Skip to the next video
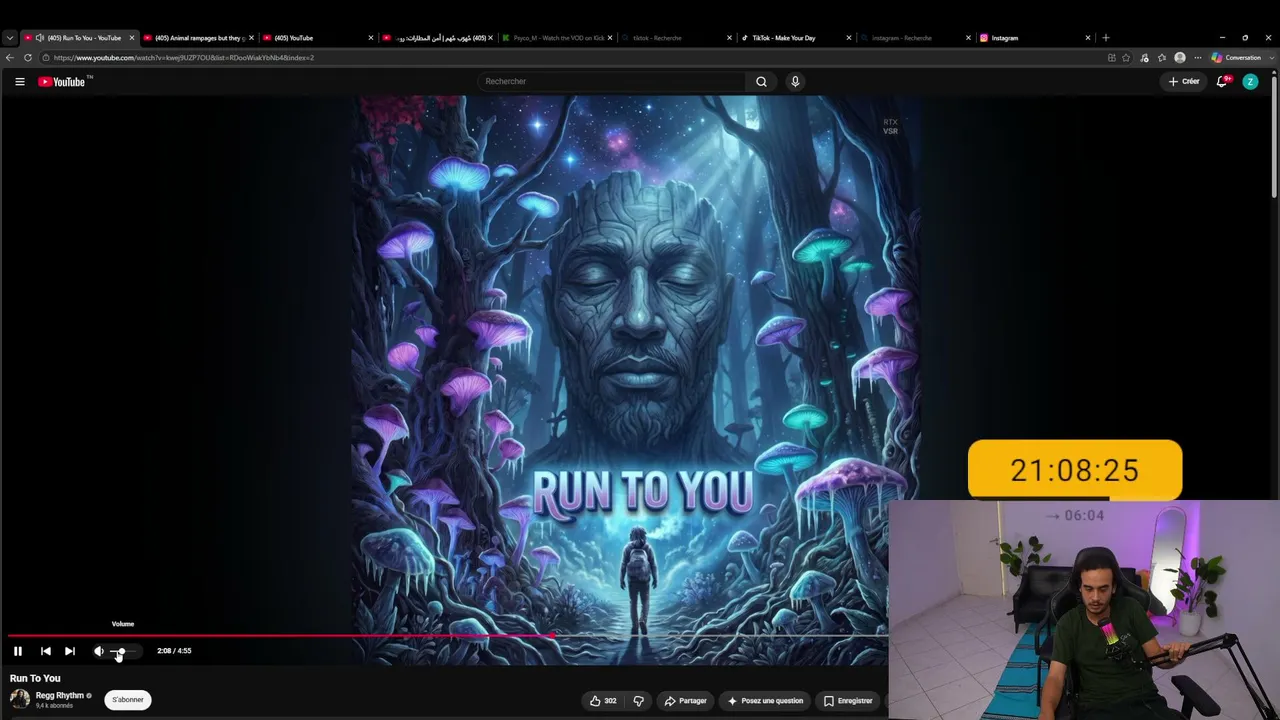Screen dimensions: 1280x720 tap(70, 651)
